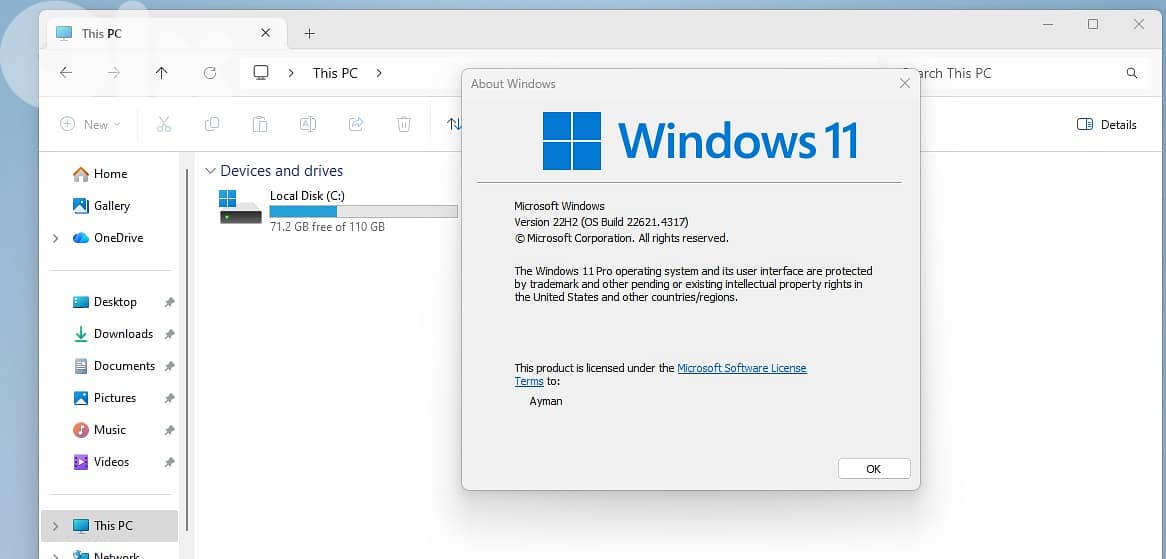Click the Cut scissors icon in toolbar
Screen dimensions: 1166x559
point(164,124)
